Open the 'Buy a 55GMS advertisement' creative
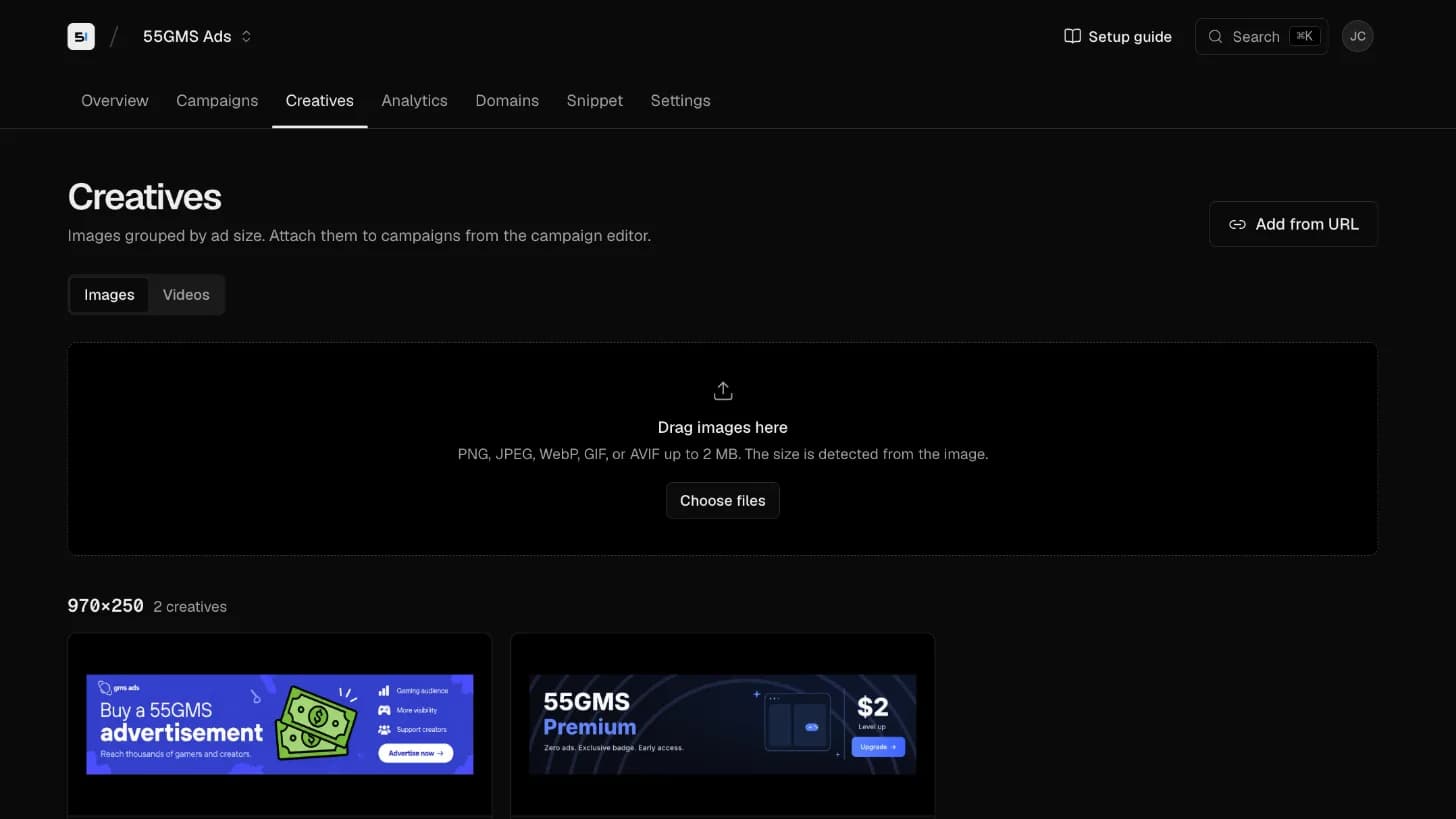The image size is (1456, 819). click(280, 724)
